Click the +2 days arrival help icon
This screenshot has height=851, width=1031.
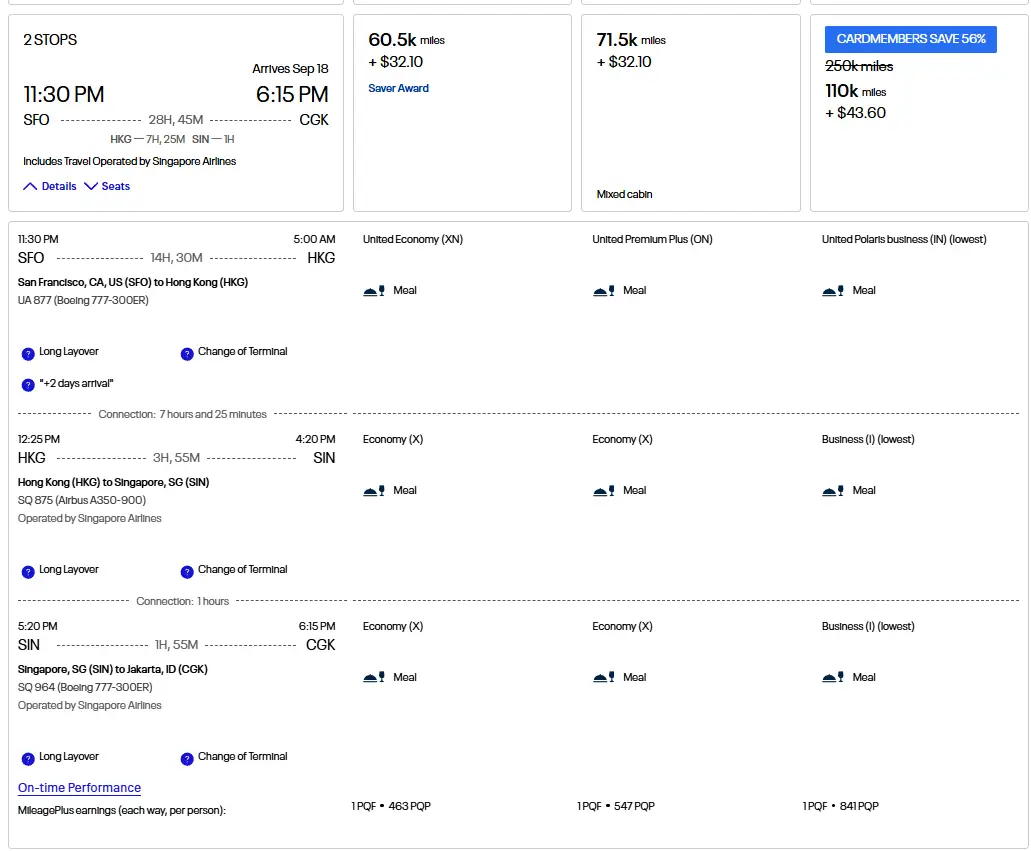pos(28,385)
